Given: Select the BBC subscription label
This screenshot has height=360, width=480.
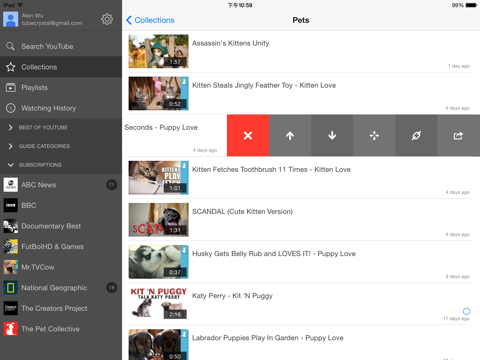Looking at the screenshot, I should [x=29, y=205].
